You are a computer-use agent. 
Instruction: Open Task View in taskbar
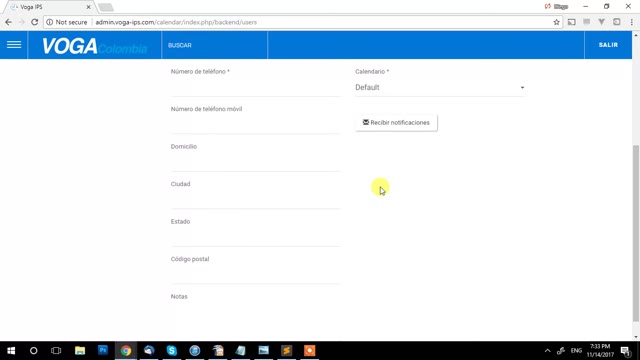point(56,351)
